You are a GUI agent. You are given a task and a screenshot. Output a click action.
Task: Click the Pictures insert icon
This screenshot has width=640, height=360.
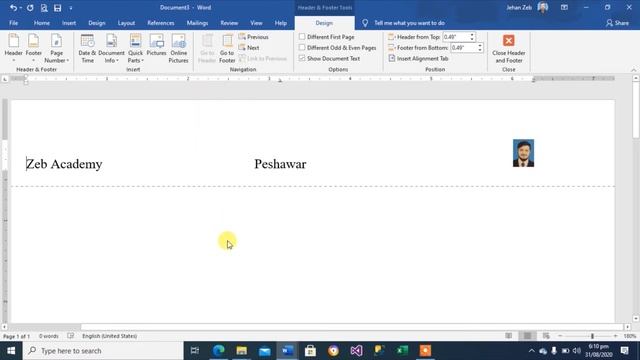(156, 45)
